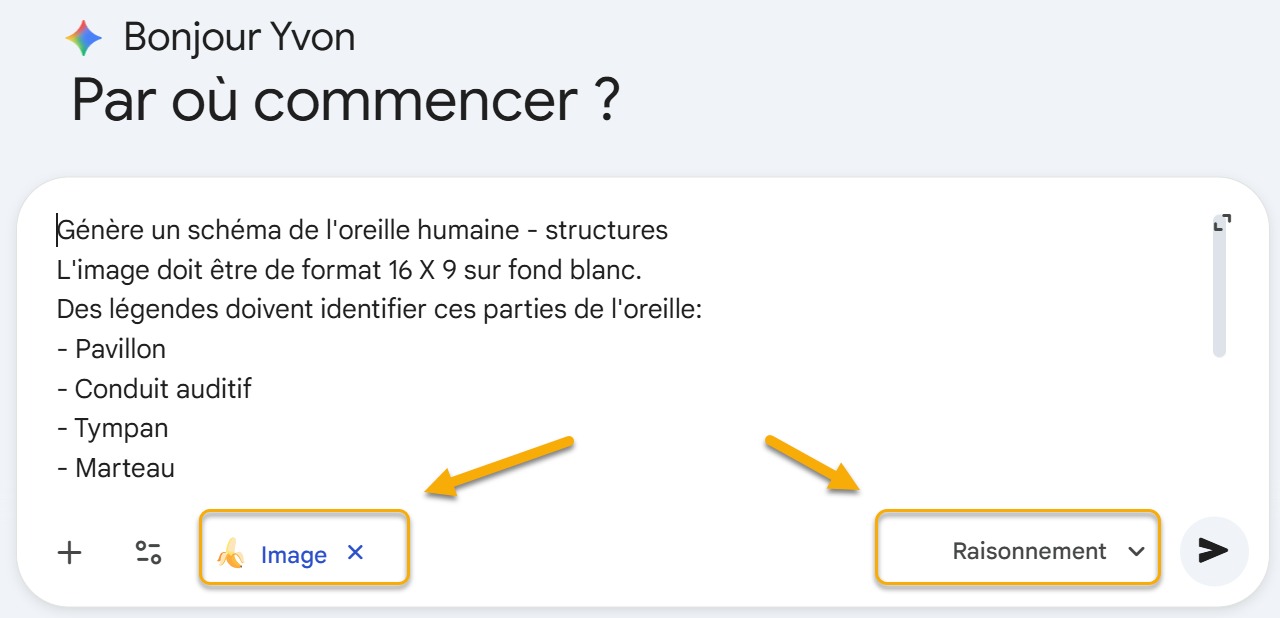Screen dimensions: 1280x618
Task: Click the line '- Marteau'
Action: tap(116, 467)
